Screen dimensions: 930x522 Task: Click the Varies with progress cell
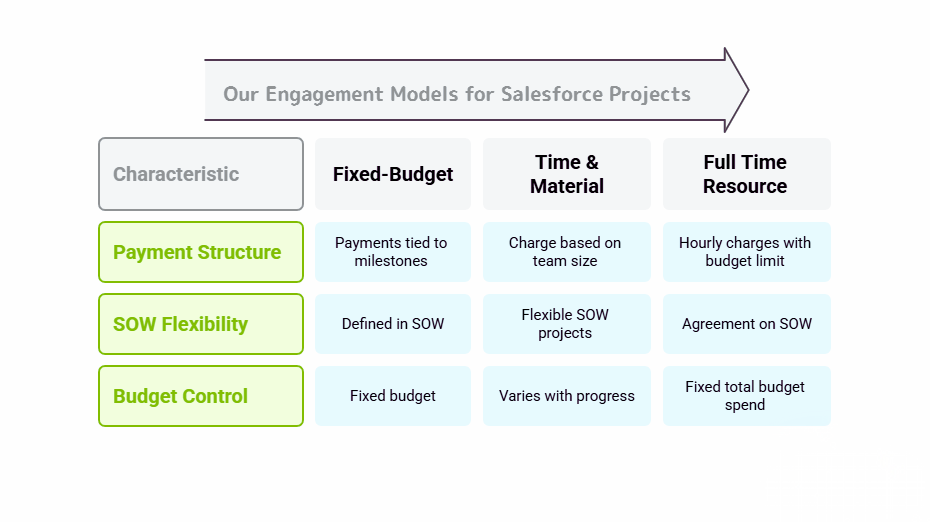(x=567, y=396)
